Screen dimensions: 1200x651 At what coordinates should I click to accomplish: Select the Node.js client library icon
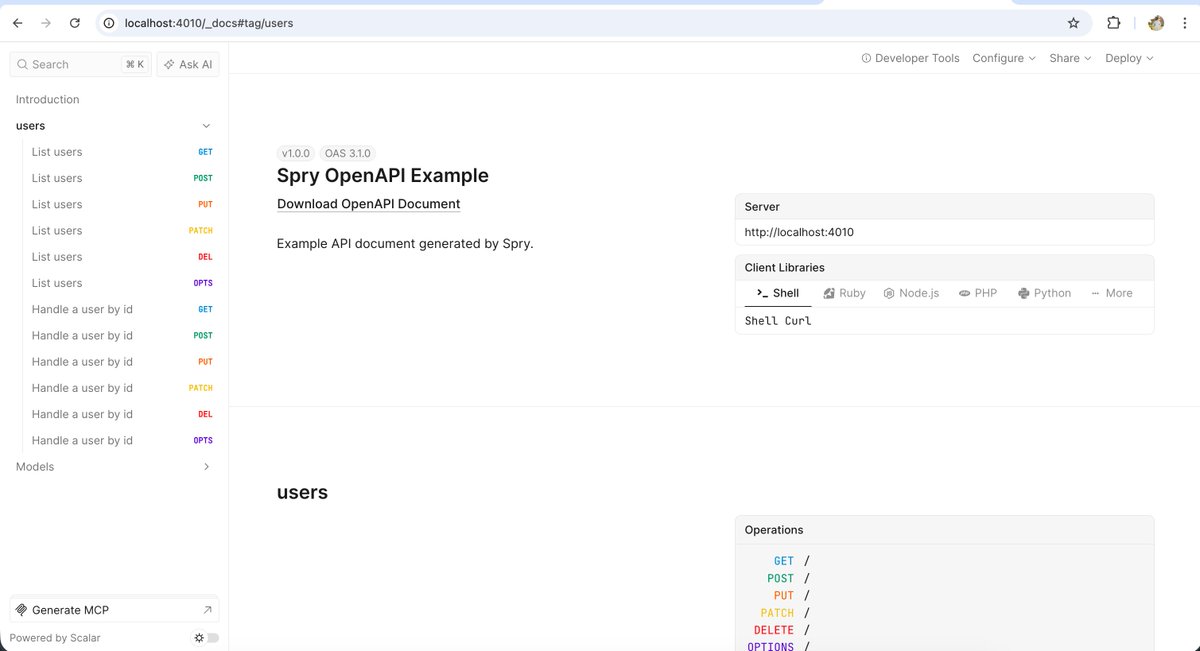point(889,293)
